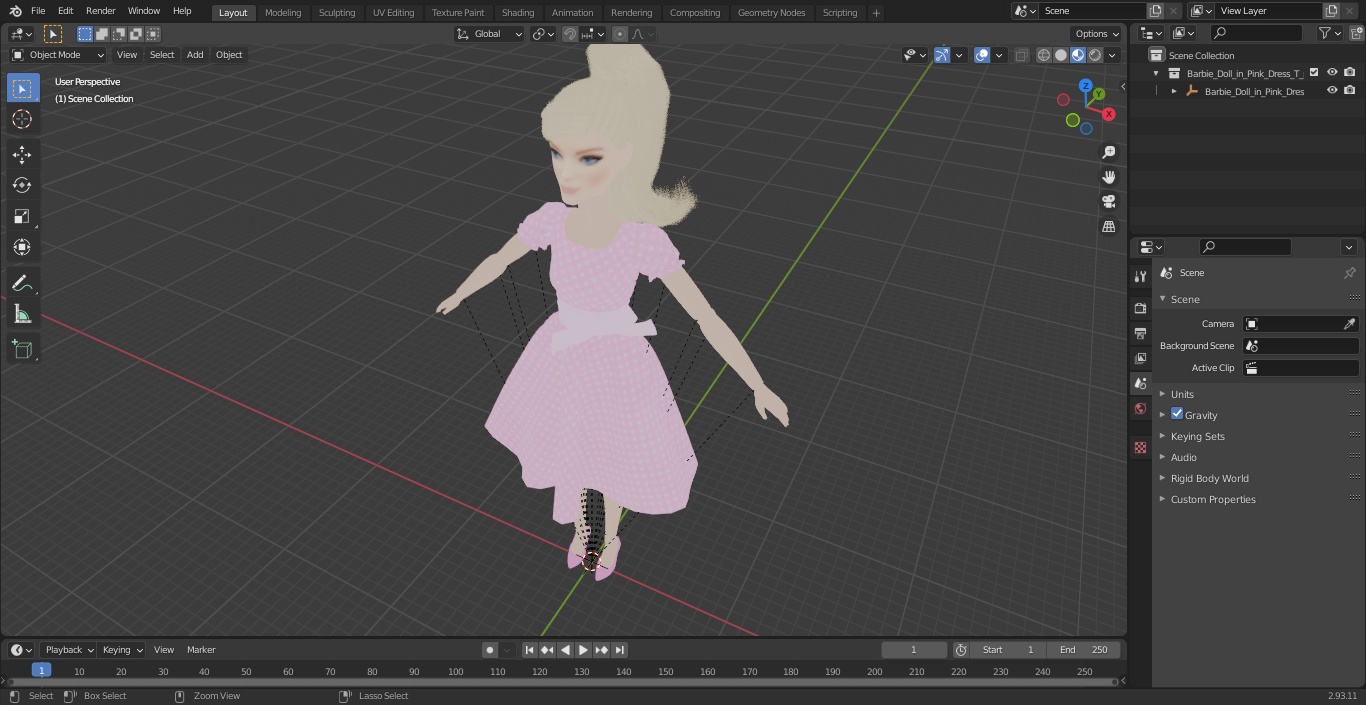This screenshot has height=705, width=1366.
Task: Toggle the Gravity checkbox
Action: [1177, 414]
